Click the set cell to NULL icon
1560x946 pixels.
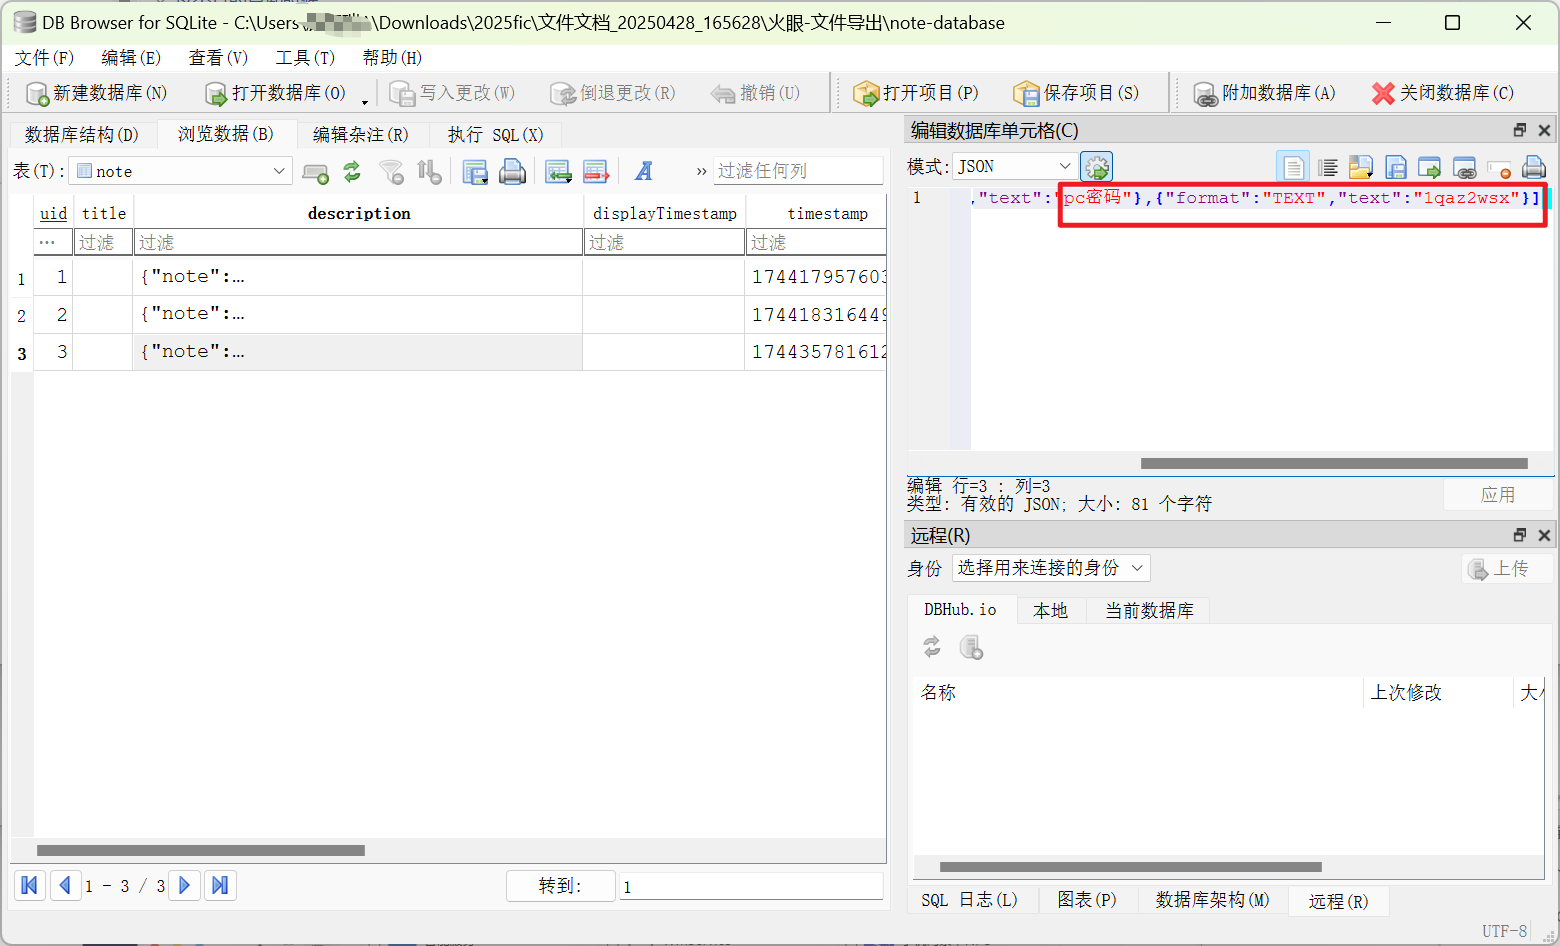point(1499,167)
